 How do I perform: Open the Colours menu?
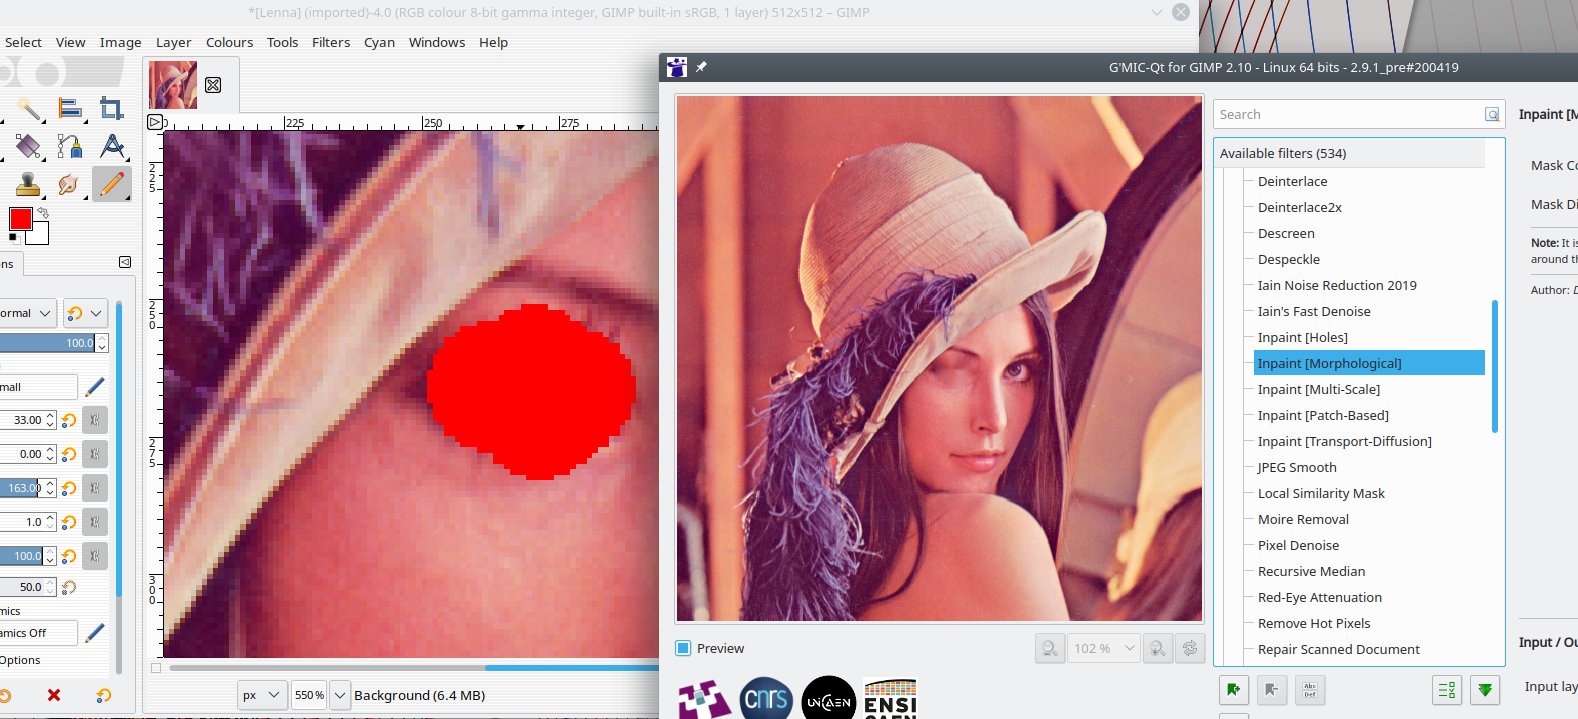click(x=229, y=42)
